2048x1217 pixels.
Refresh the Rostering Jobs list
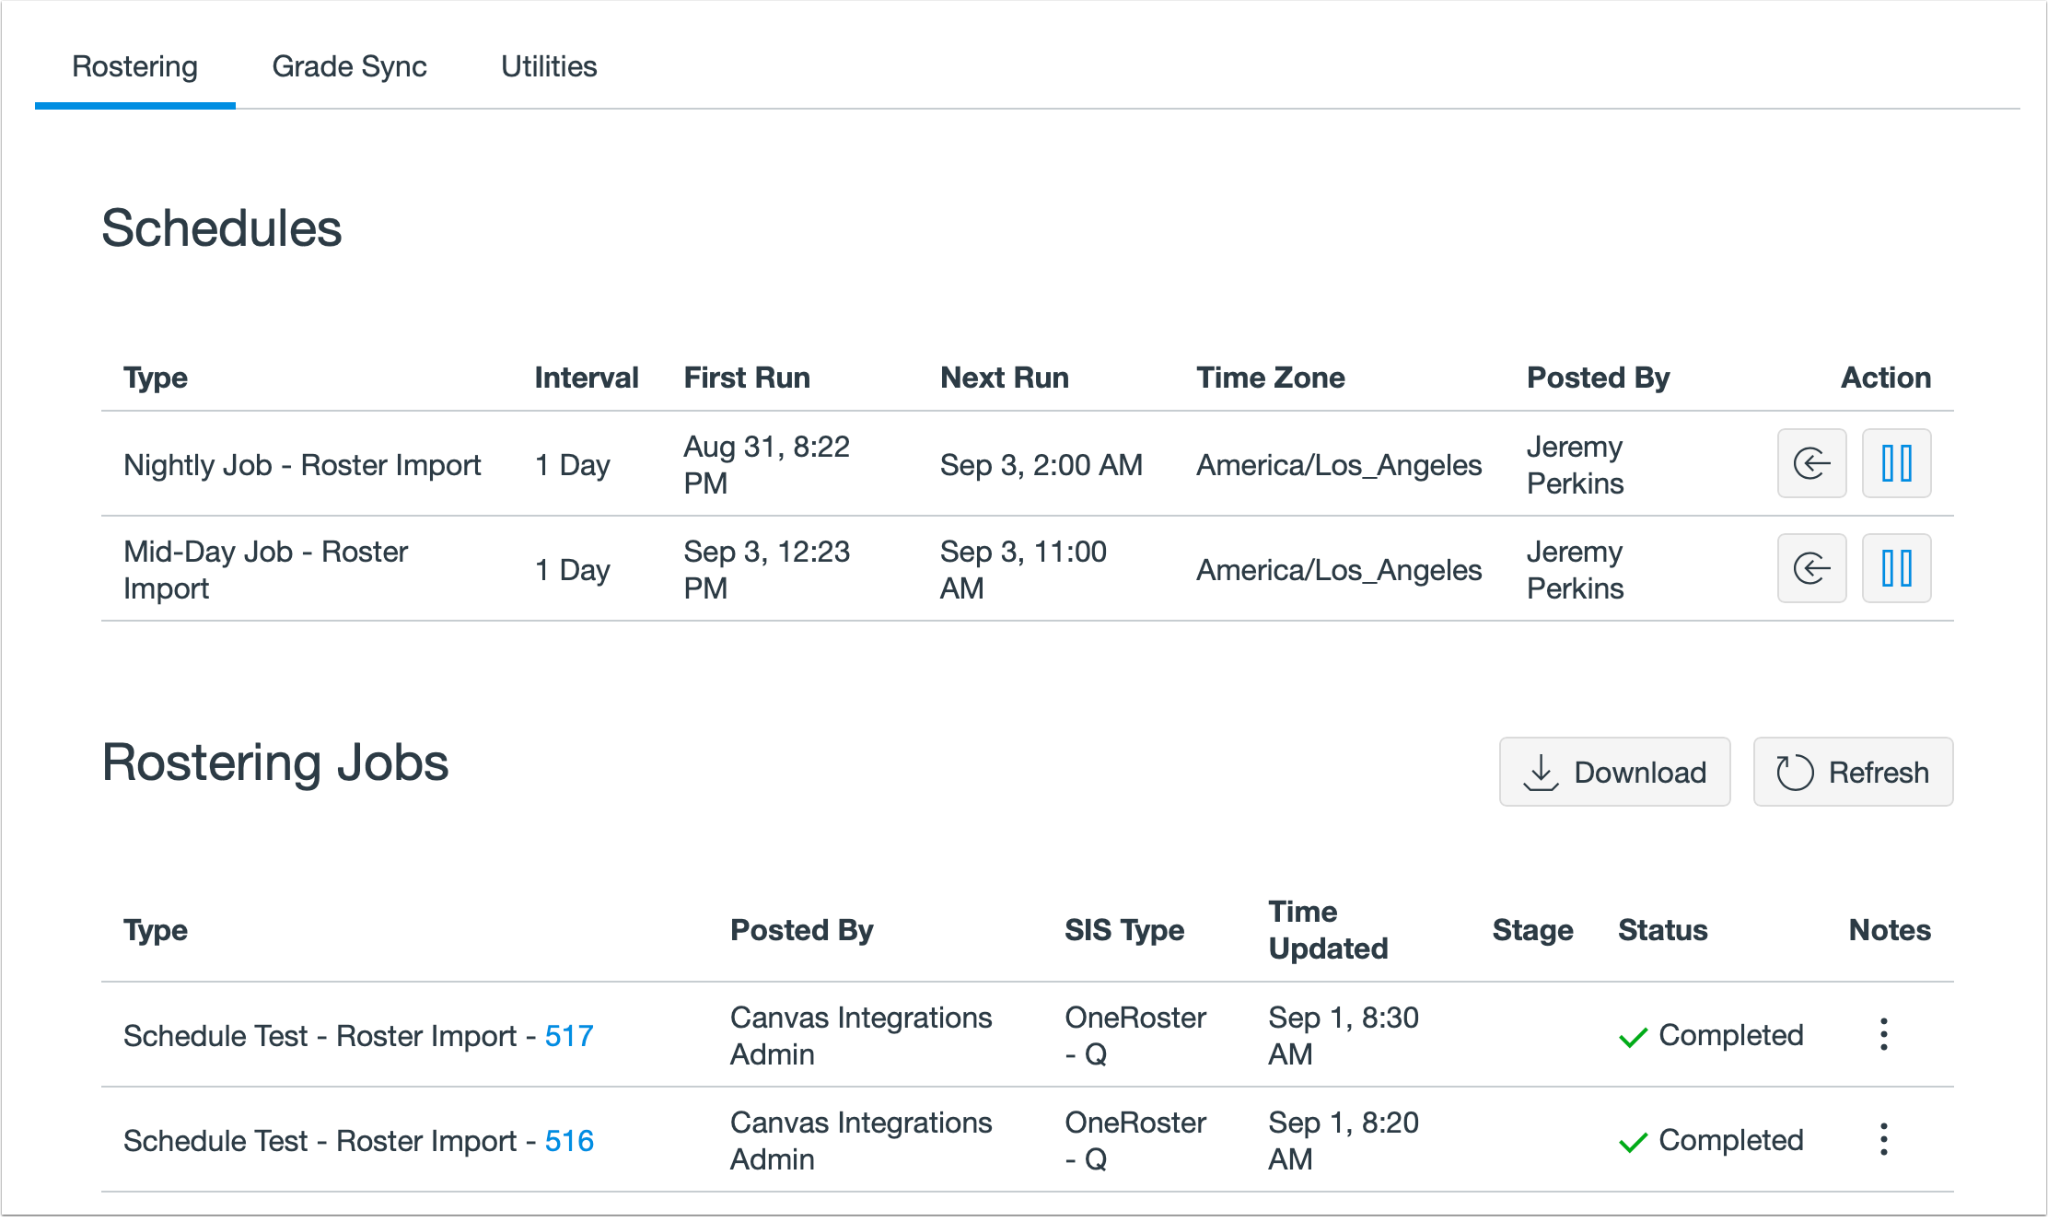click(1852, 772)
